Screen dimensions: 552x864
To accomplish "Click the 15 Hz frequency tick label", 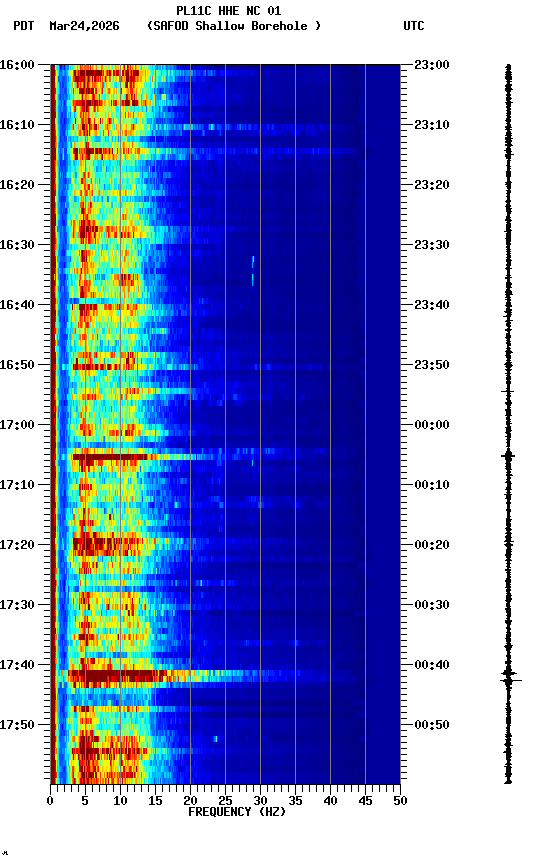I will pyautogui.click(x=155, y=801).
